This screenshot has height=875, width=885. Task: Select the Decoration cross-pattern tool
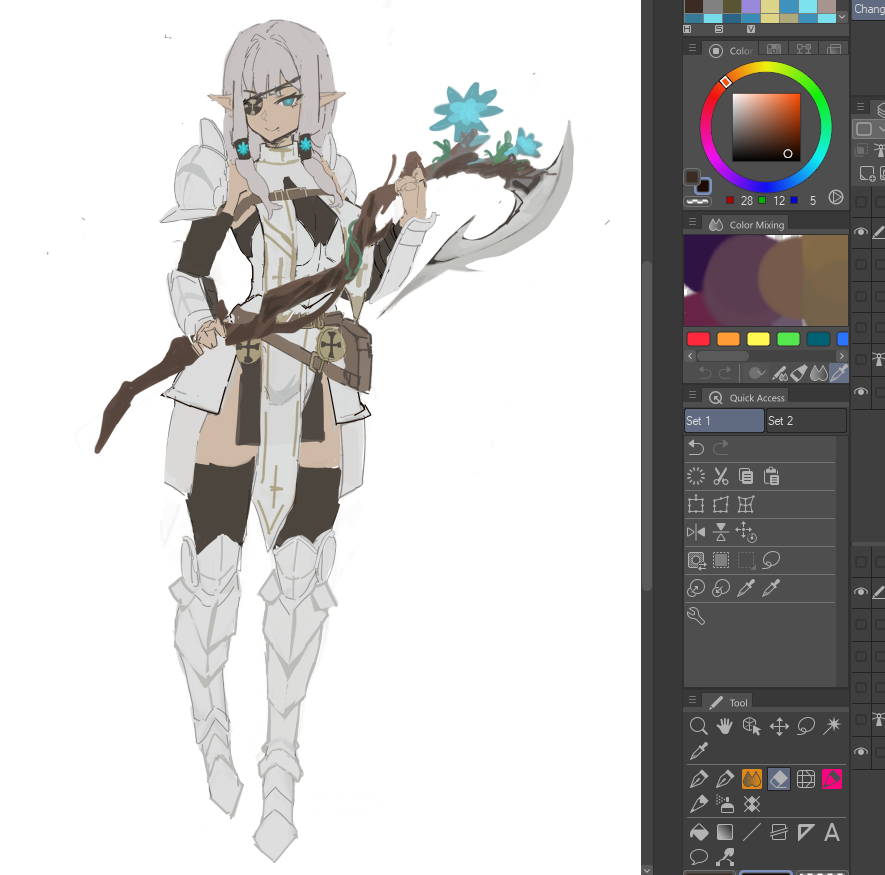[x=752, y=804]
